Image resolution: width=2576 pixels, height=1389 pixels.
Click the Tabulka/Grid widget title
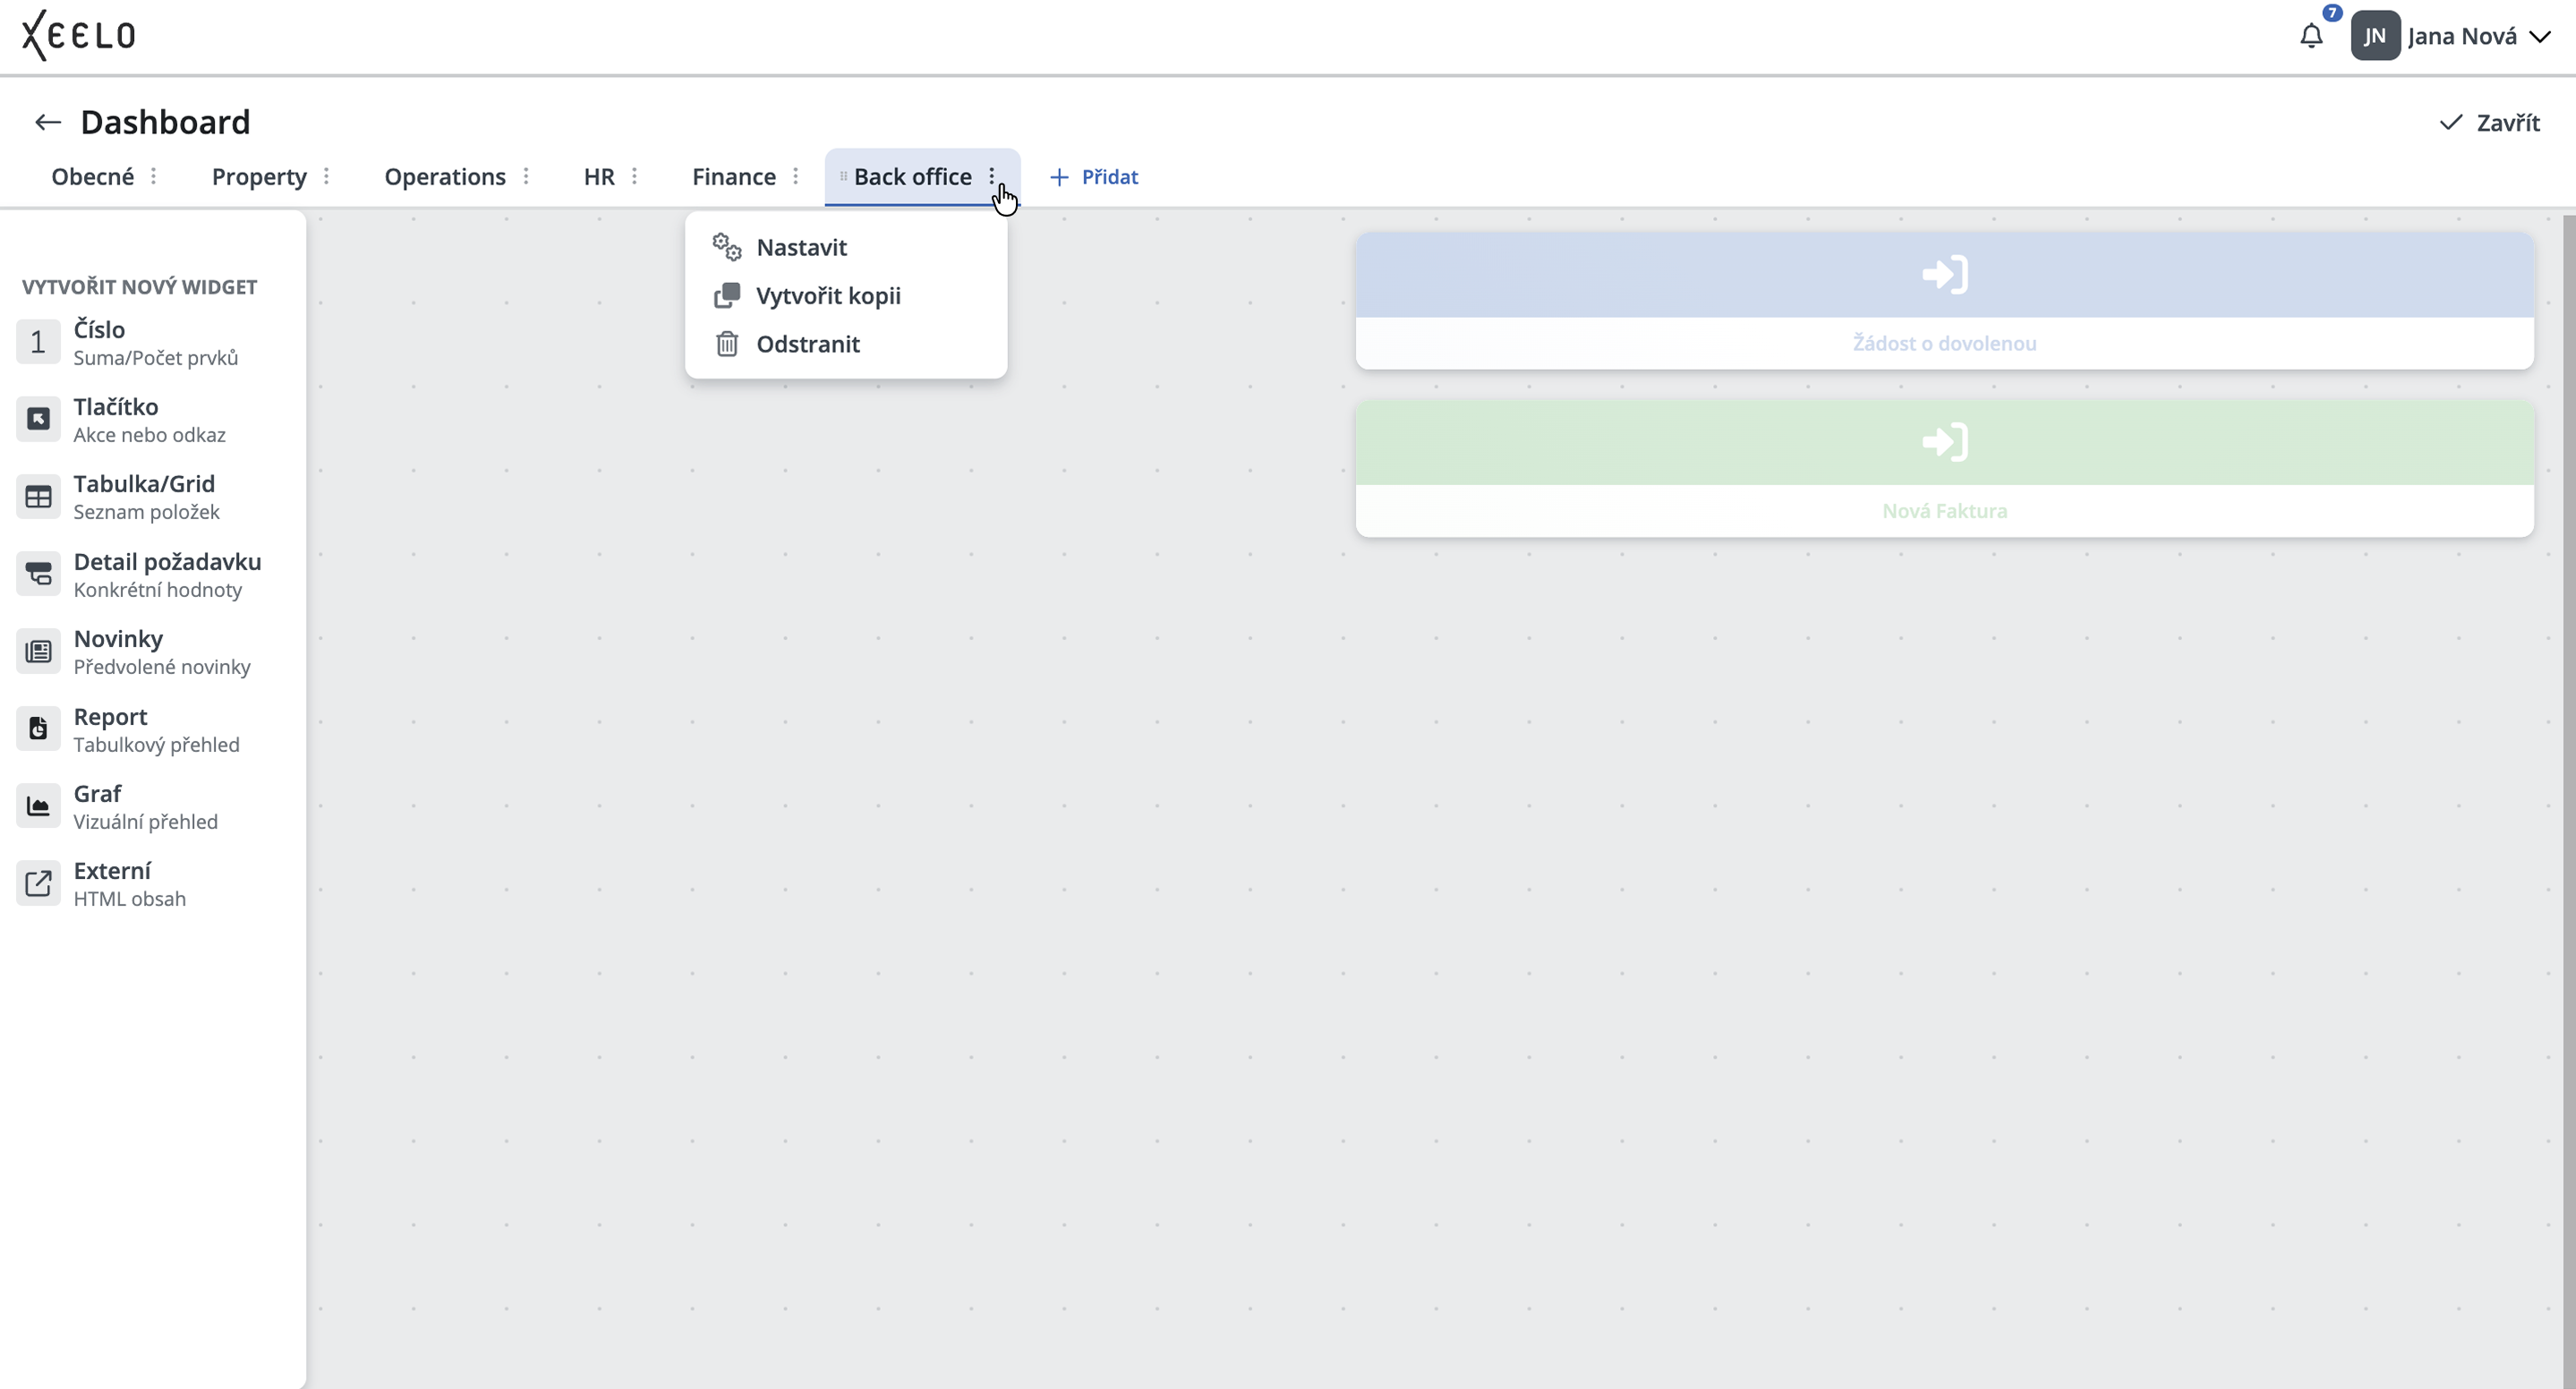coord(144,483)
